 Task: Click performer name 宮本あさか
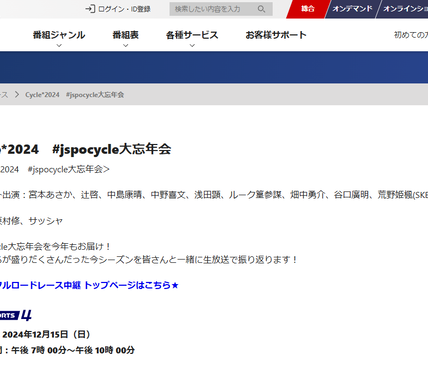point(50,195)
